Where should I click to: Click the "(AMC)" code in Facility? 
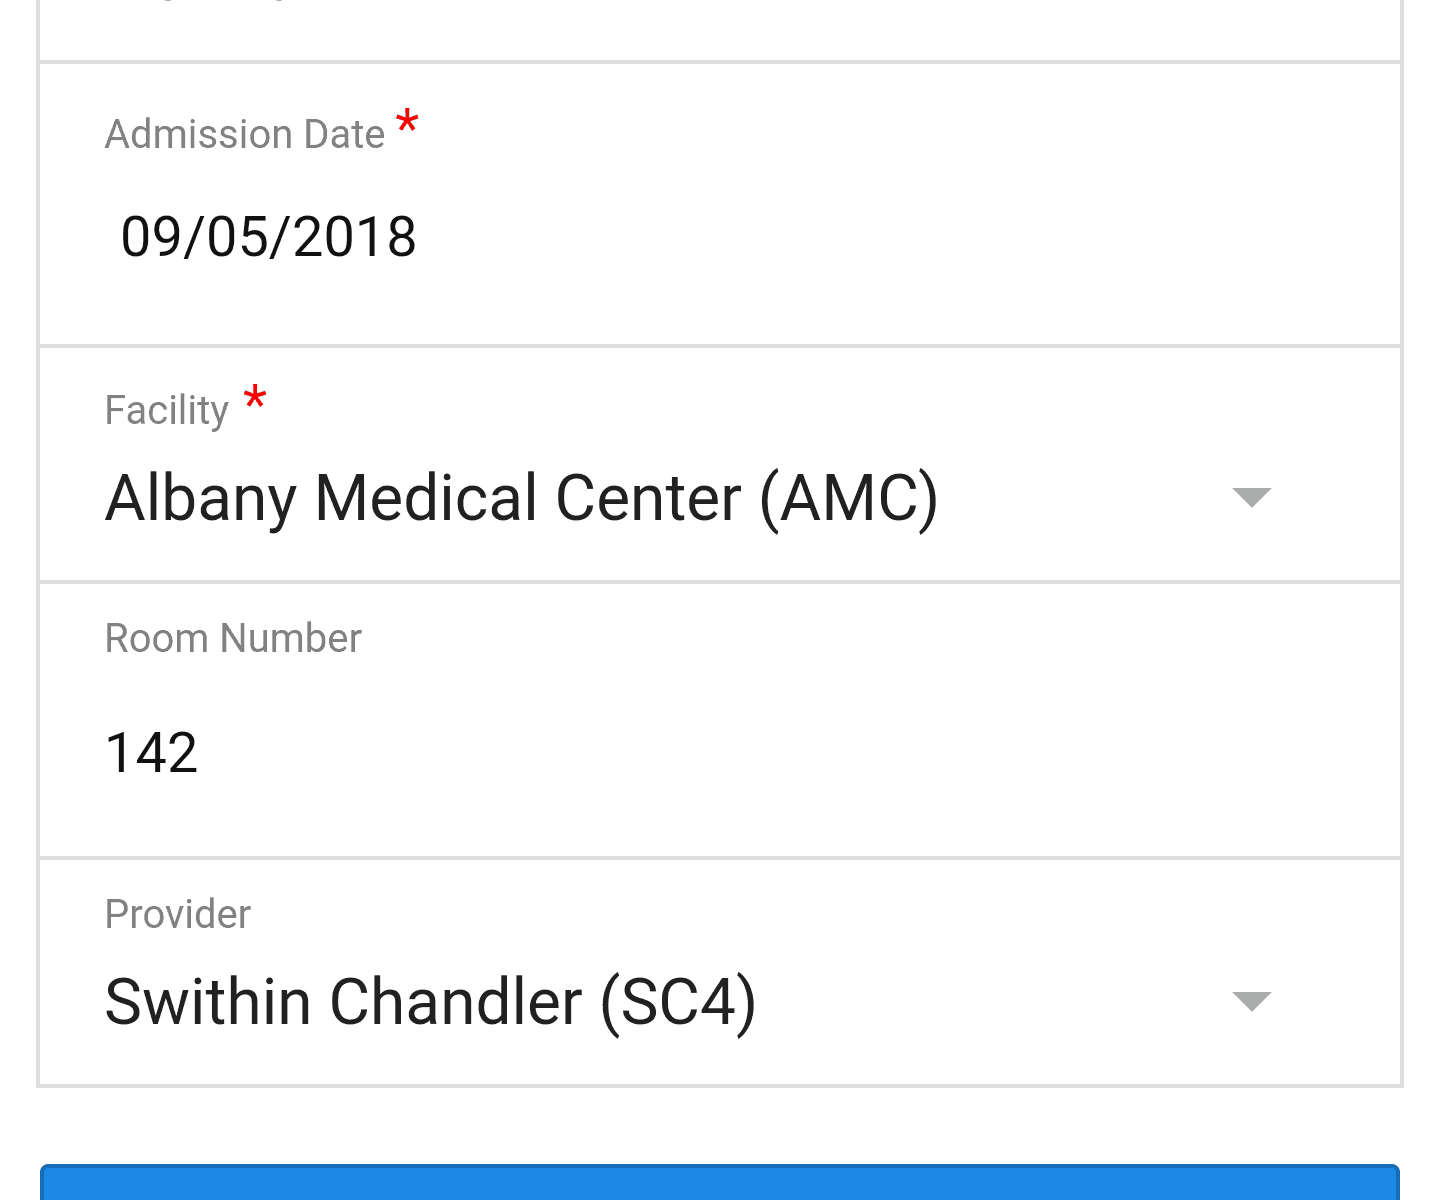pyautogui.click(x=849, y=498)
